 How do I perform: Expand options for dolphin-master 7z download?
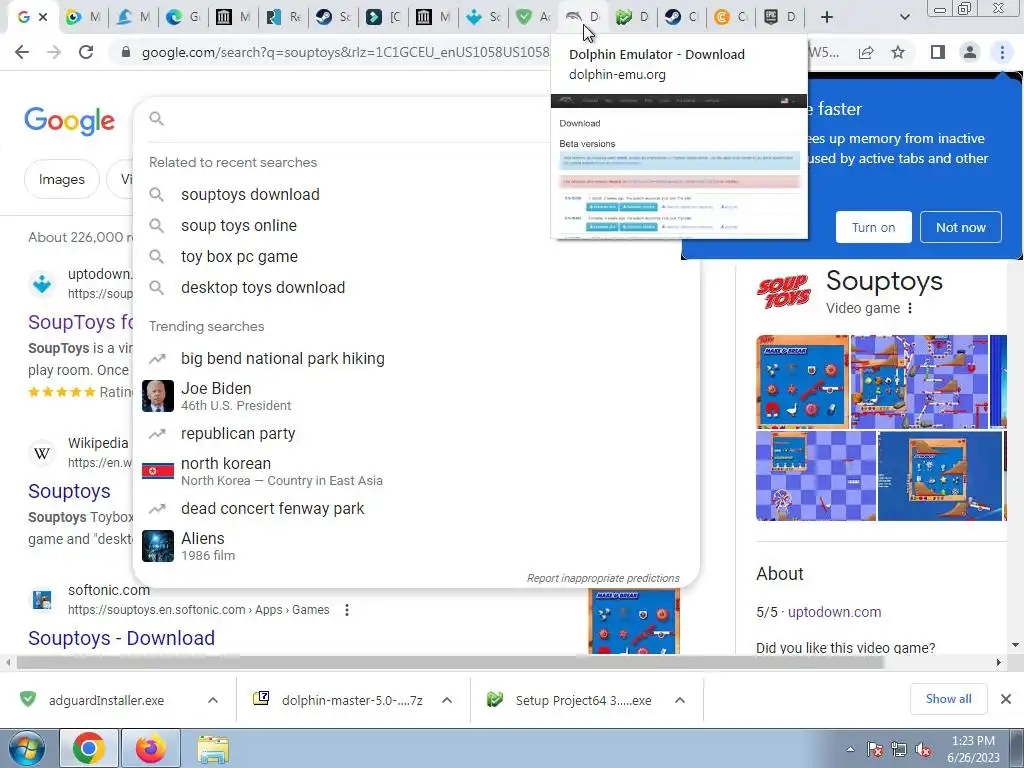click(447, 700)
